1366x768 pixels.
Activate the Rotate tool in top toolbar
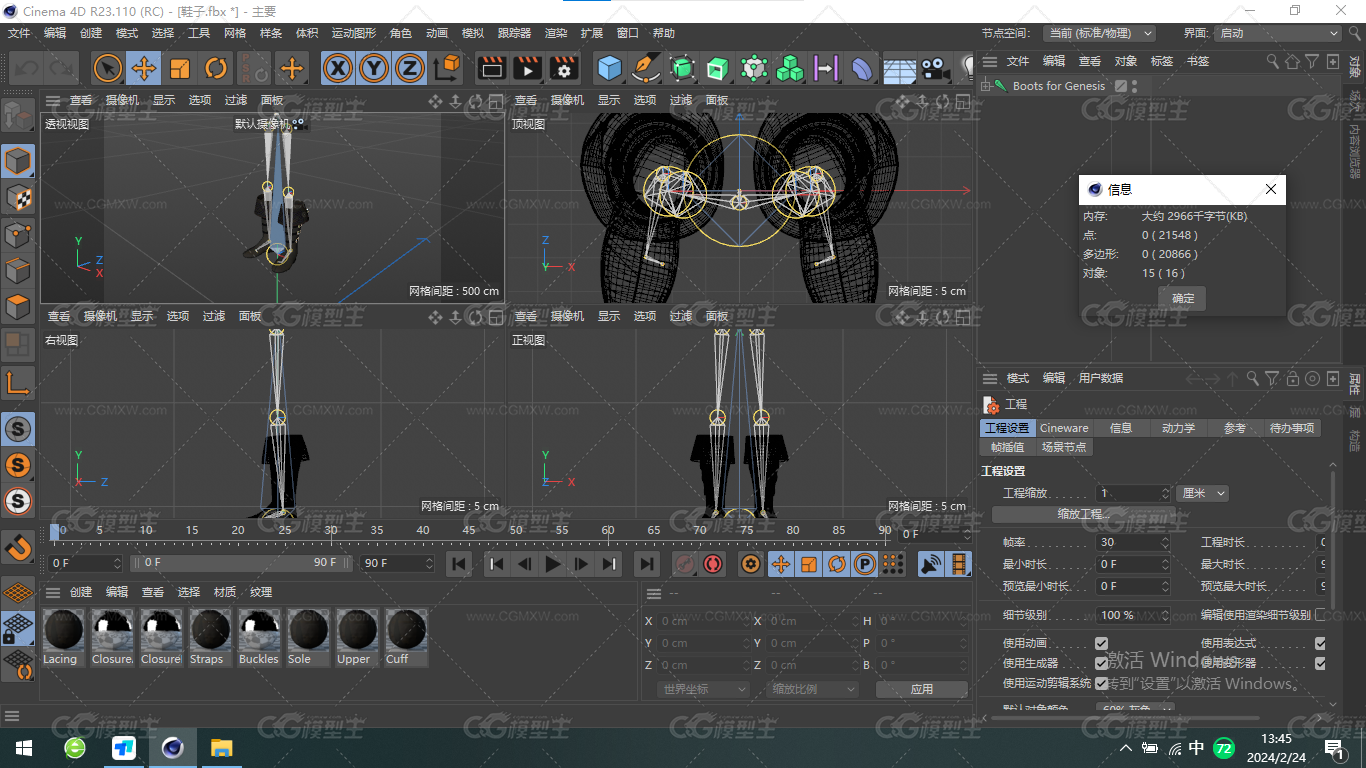point(216,68)
